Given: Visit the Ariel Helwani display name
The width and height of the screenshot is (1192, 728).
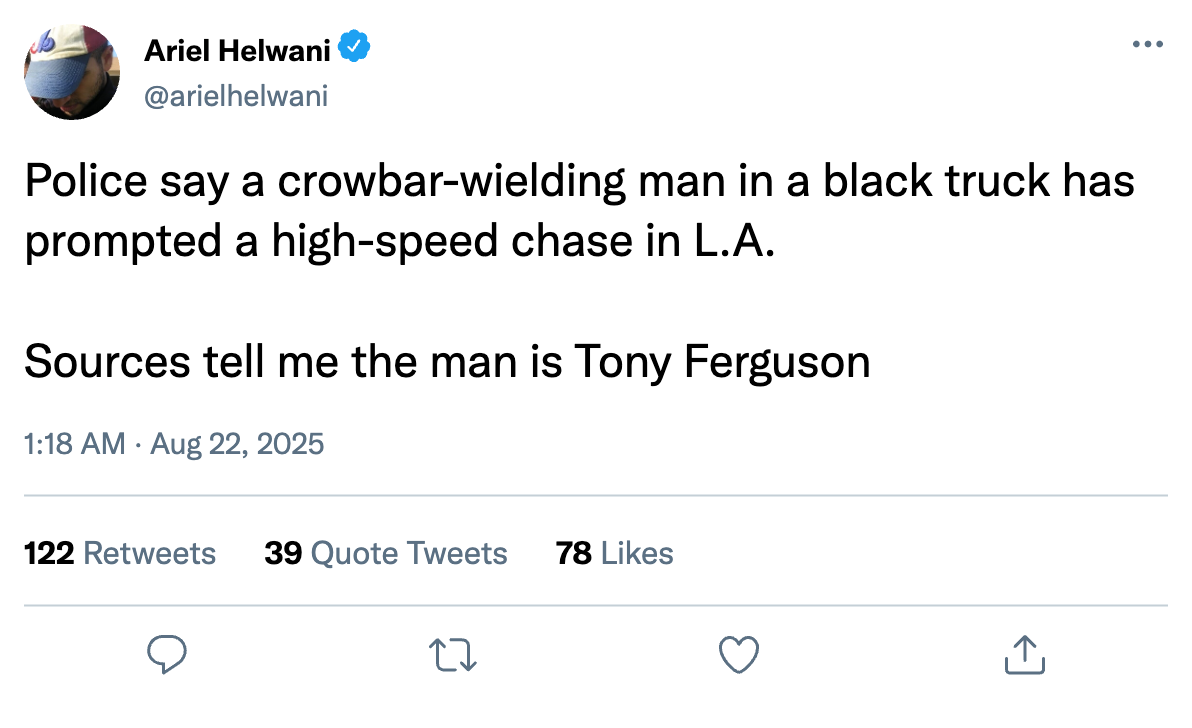Looking at the screenshot, I should coord(237,51).
